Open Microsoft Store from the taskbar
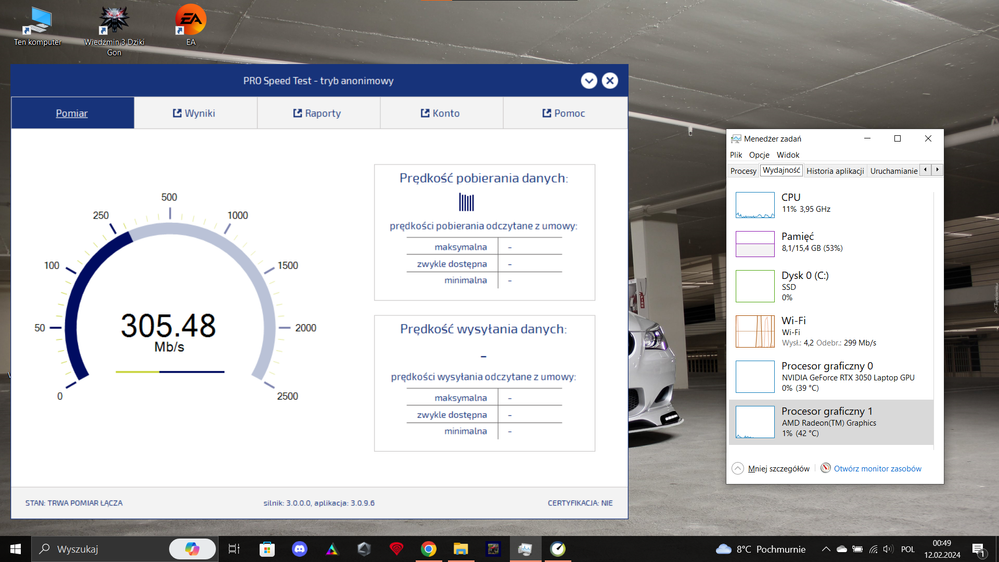Viewport: 999px width, 562px height. tap(267, 549)
